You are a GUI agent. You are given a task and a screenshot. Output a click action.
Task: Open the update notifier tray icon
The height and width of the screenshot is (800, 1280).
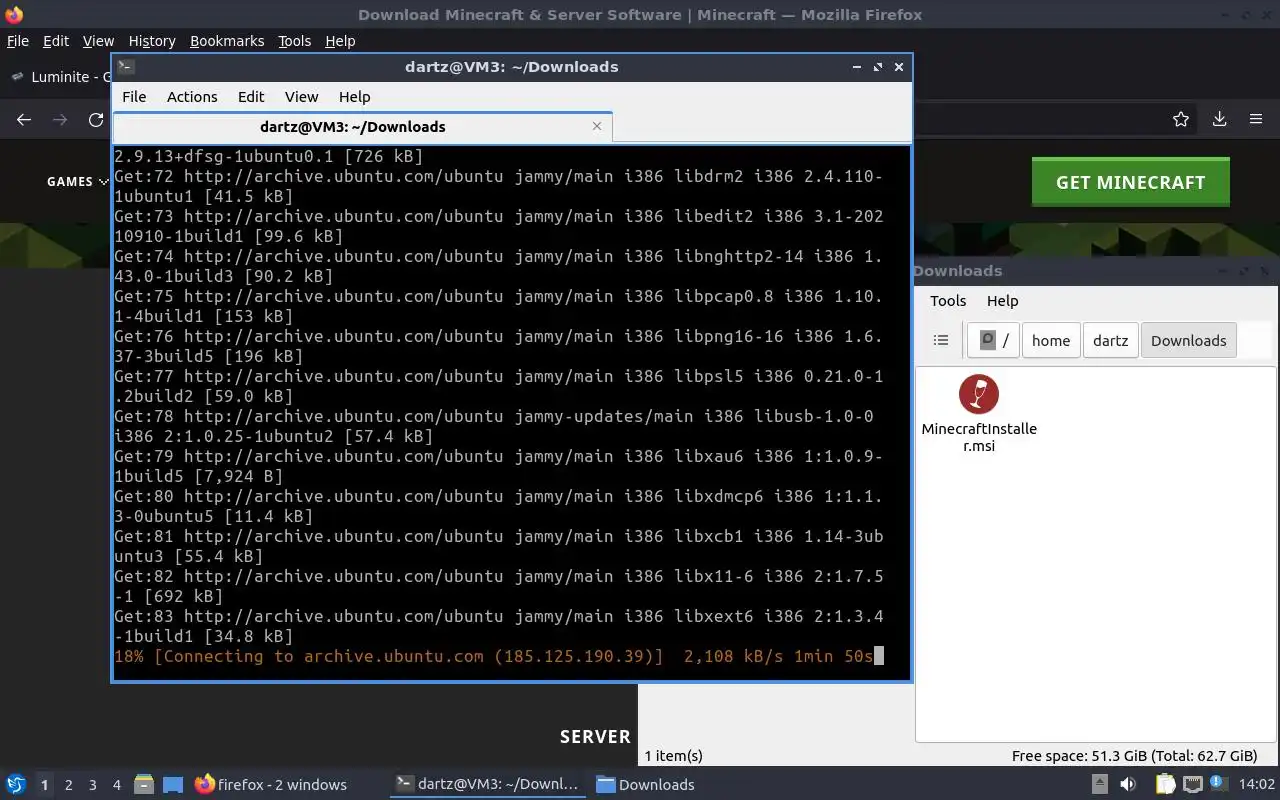[1219, 785]
